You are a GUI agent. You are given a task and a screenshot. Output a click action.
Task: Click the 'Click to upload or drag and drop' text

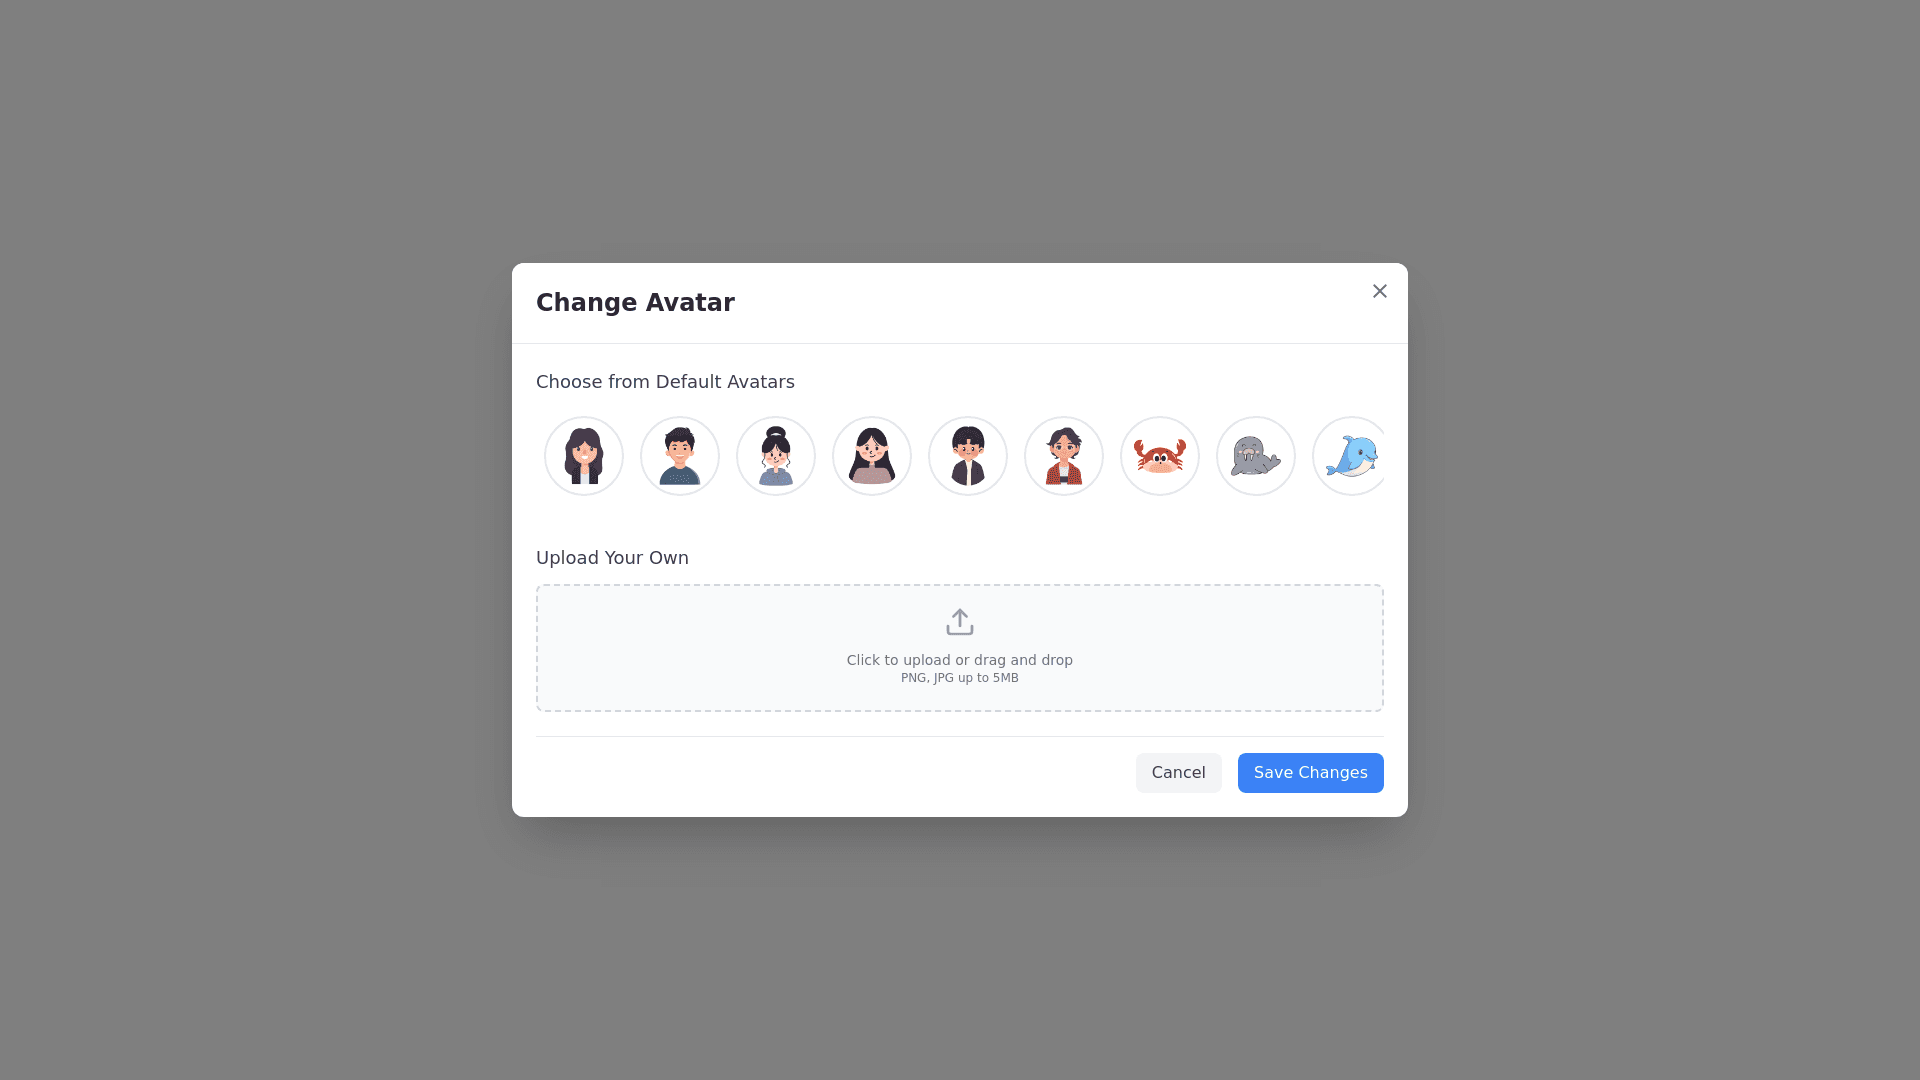960,660
